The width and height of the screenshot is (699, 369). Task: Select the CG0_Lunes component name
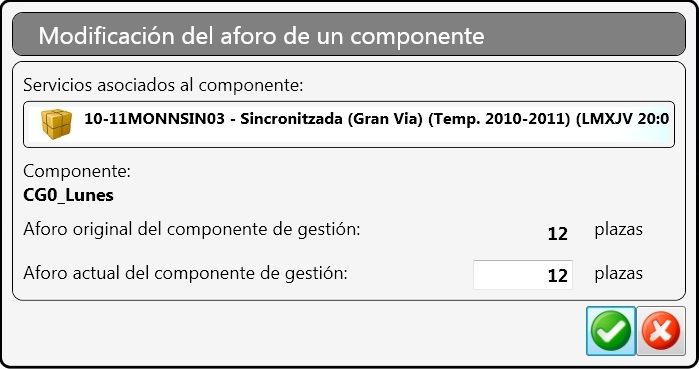(68, 195)
